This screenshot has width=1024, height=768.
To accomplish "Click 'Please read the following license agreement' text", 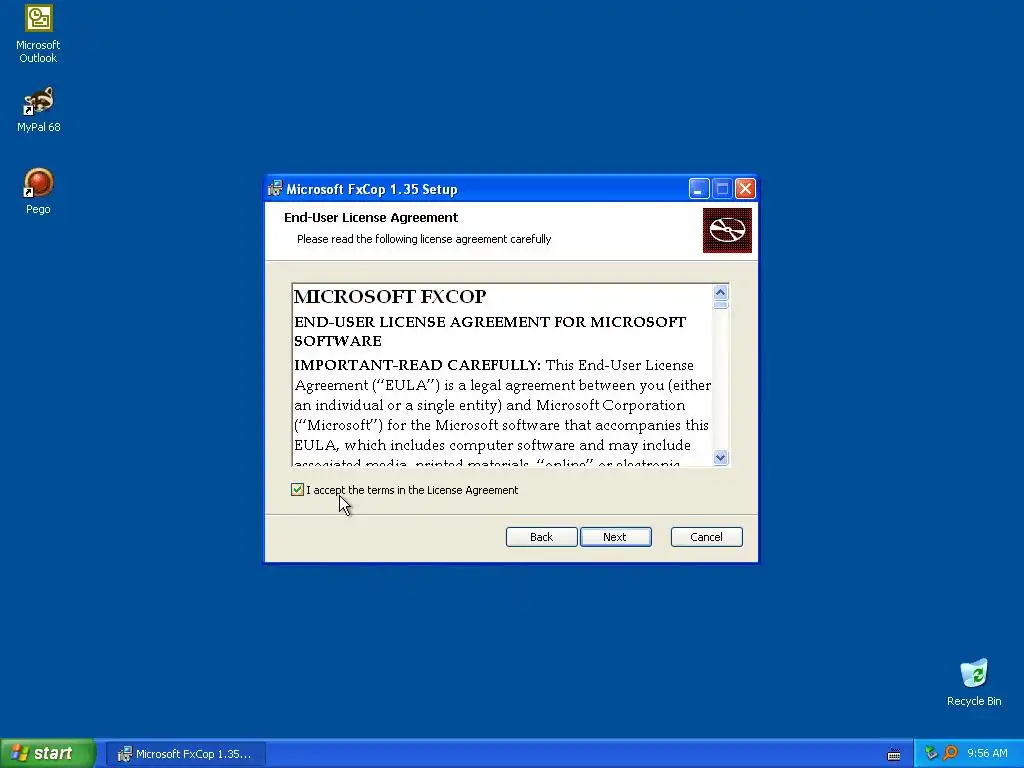I will tap(424, 239).
